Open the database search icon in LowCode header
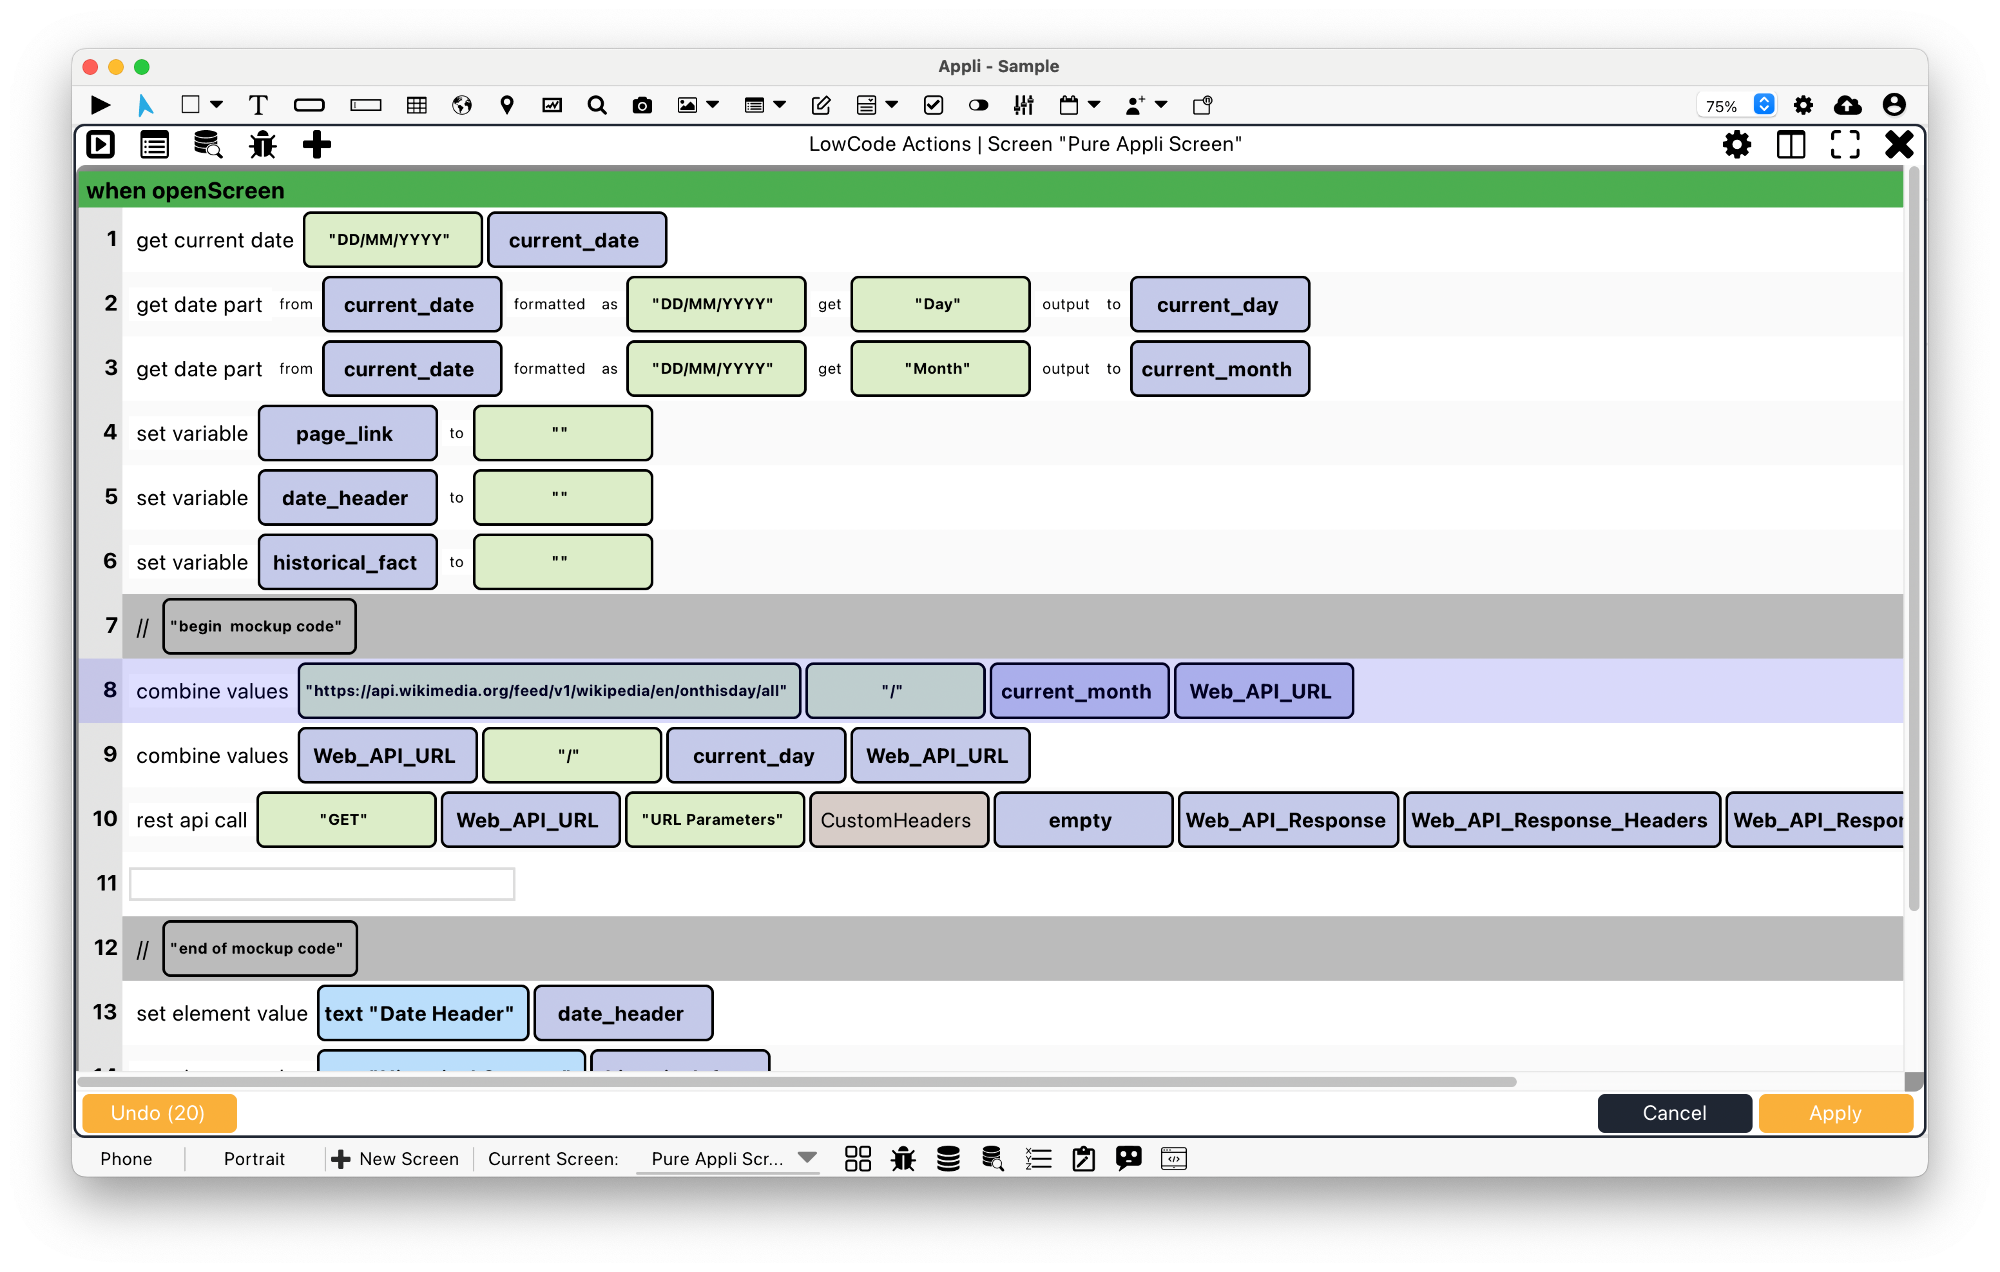 208,145
